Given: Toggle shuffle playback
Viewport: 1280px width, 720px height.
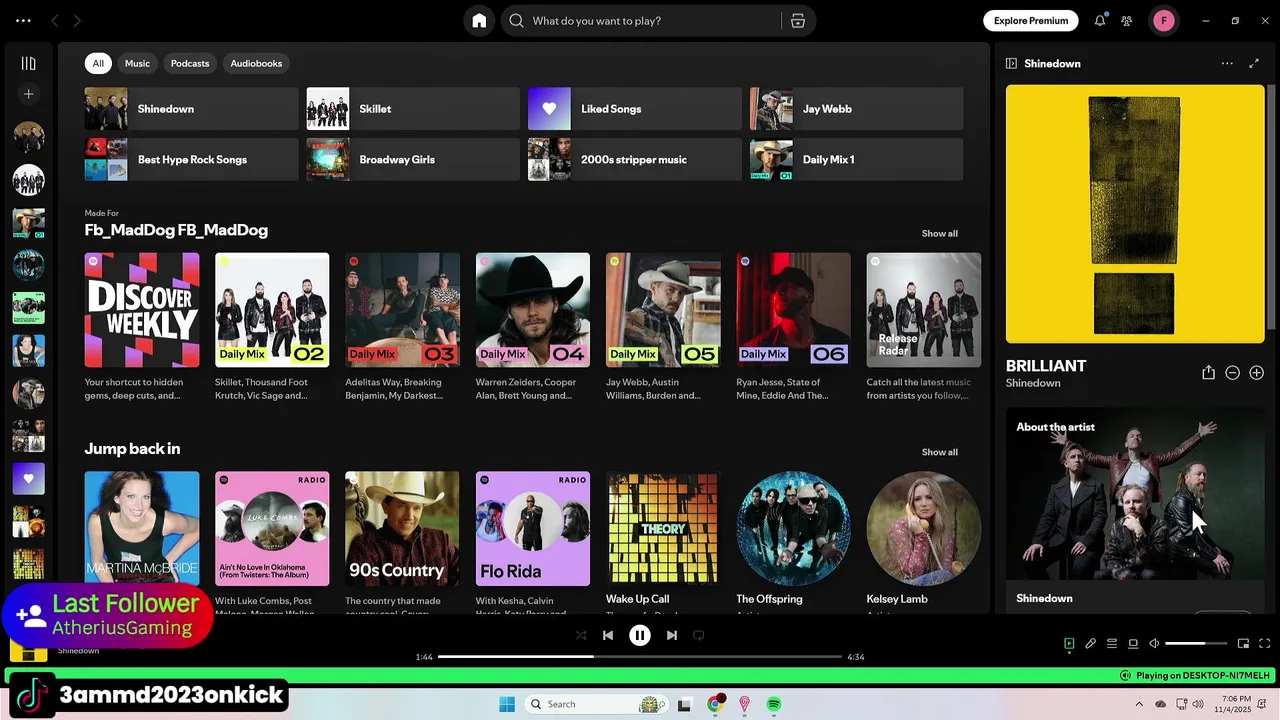Looking at the screenshot, I should (581, 635).
